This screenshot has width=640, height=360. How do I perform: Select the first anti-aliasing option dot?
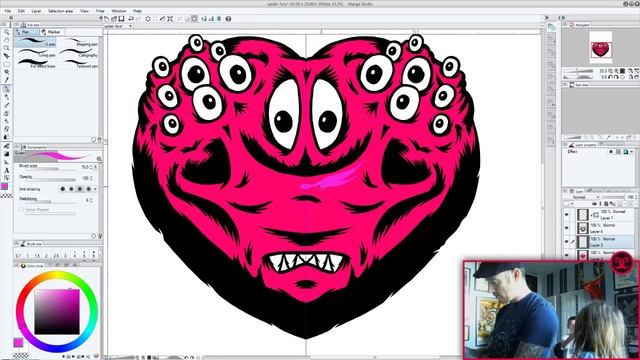pyautogui.click(x=62, y=189)
